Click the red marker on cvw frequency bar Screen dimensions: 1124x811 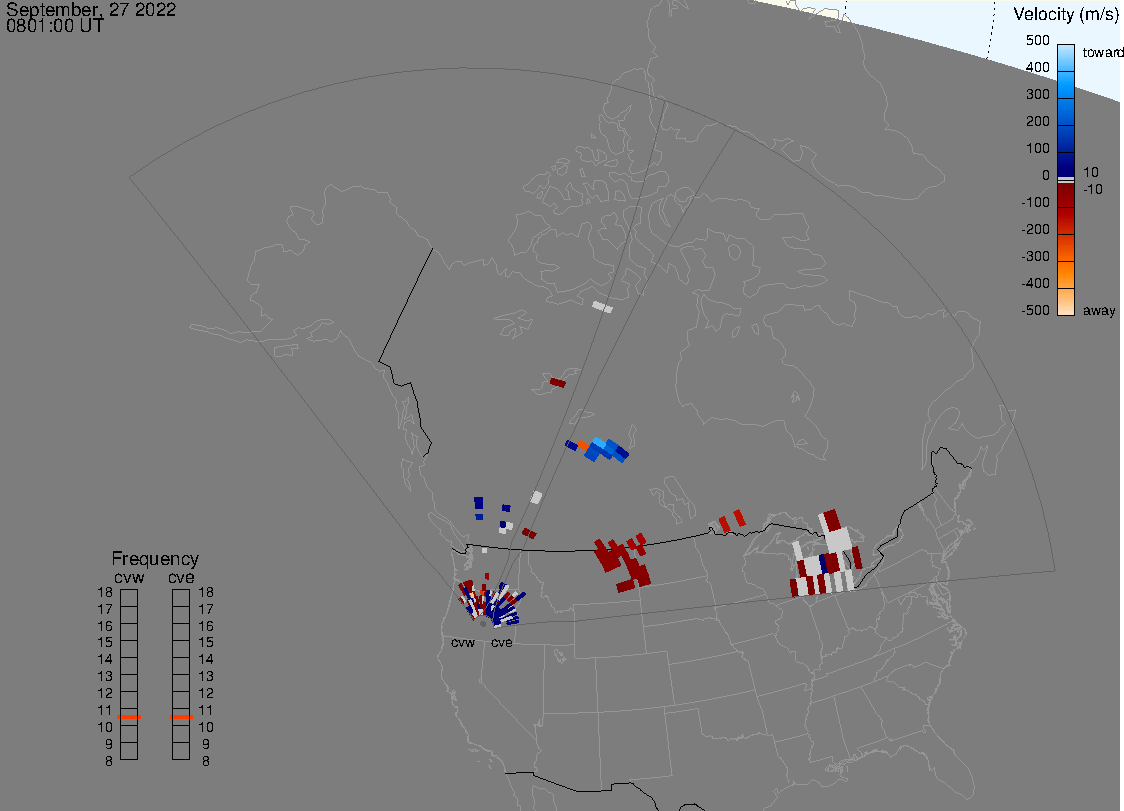click(x=129, y=717)
